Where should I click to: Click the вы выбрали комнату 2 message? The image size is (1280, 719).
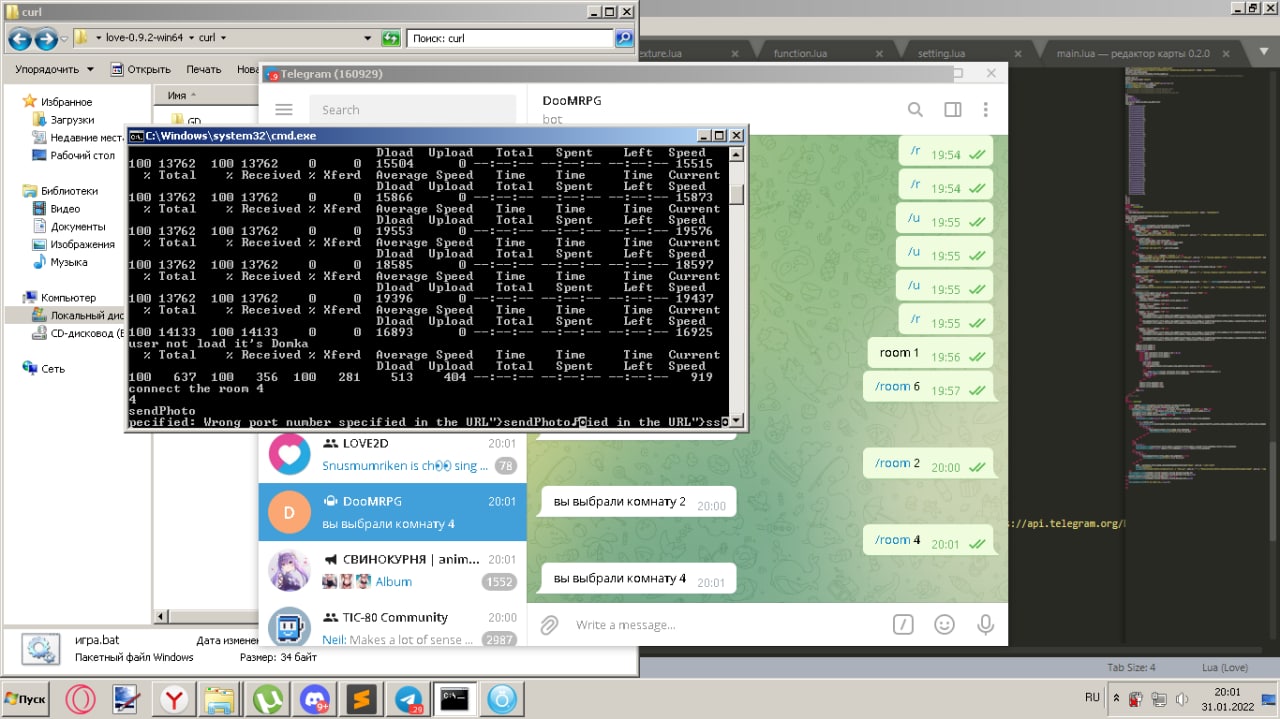639,502
